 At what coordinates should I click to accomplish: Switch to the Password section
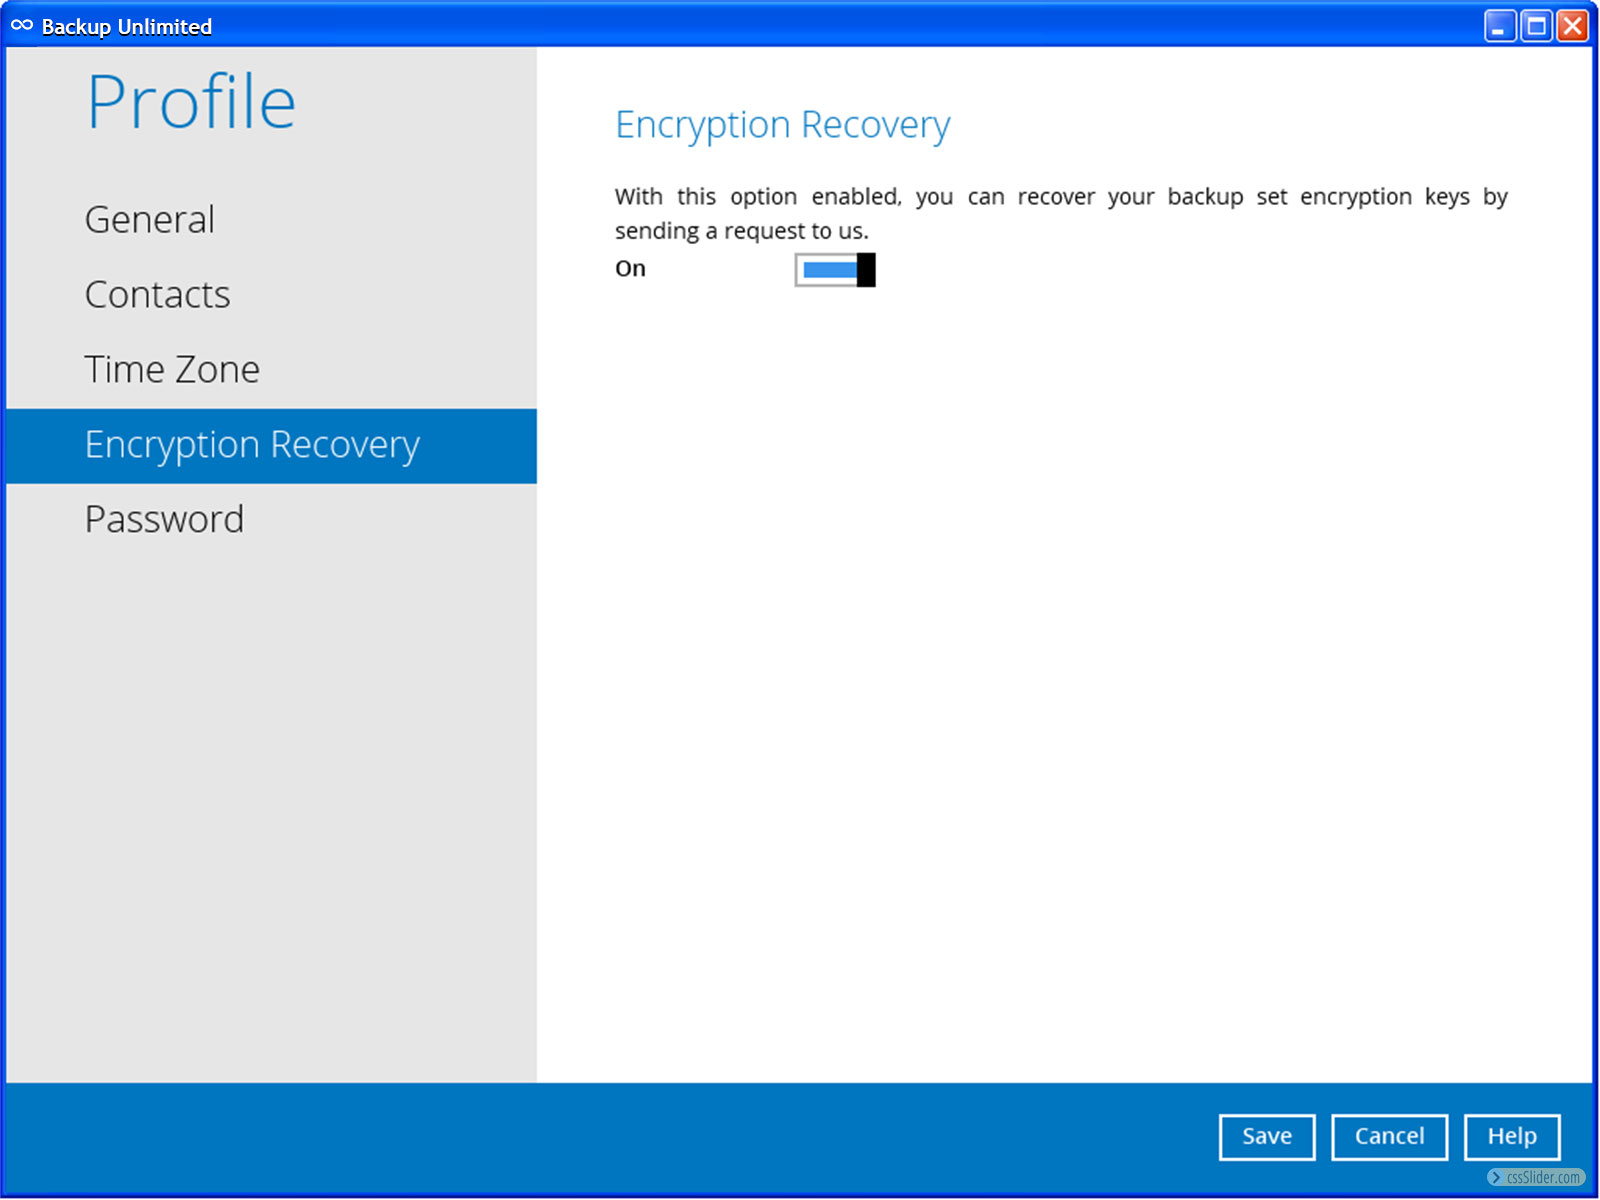tap(165, 520)
